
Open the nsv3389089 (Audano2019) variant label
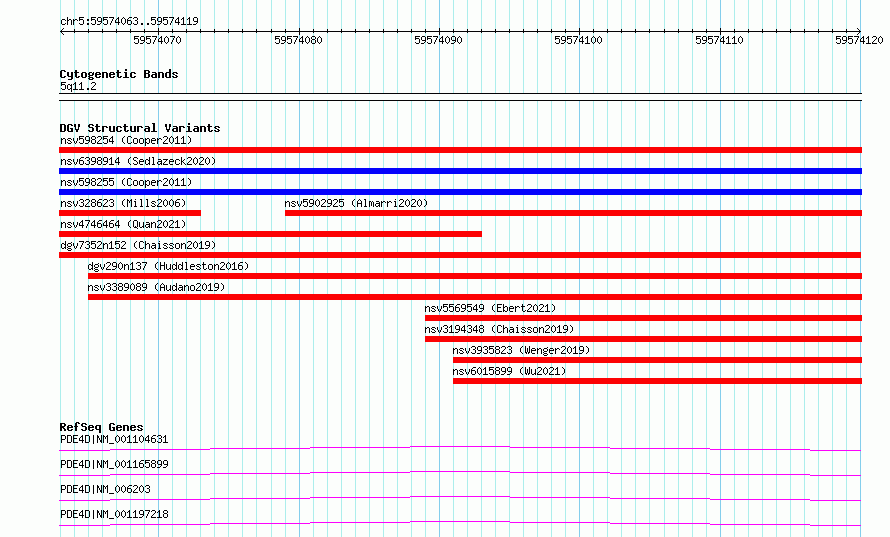(156, 287)
